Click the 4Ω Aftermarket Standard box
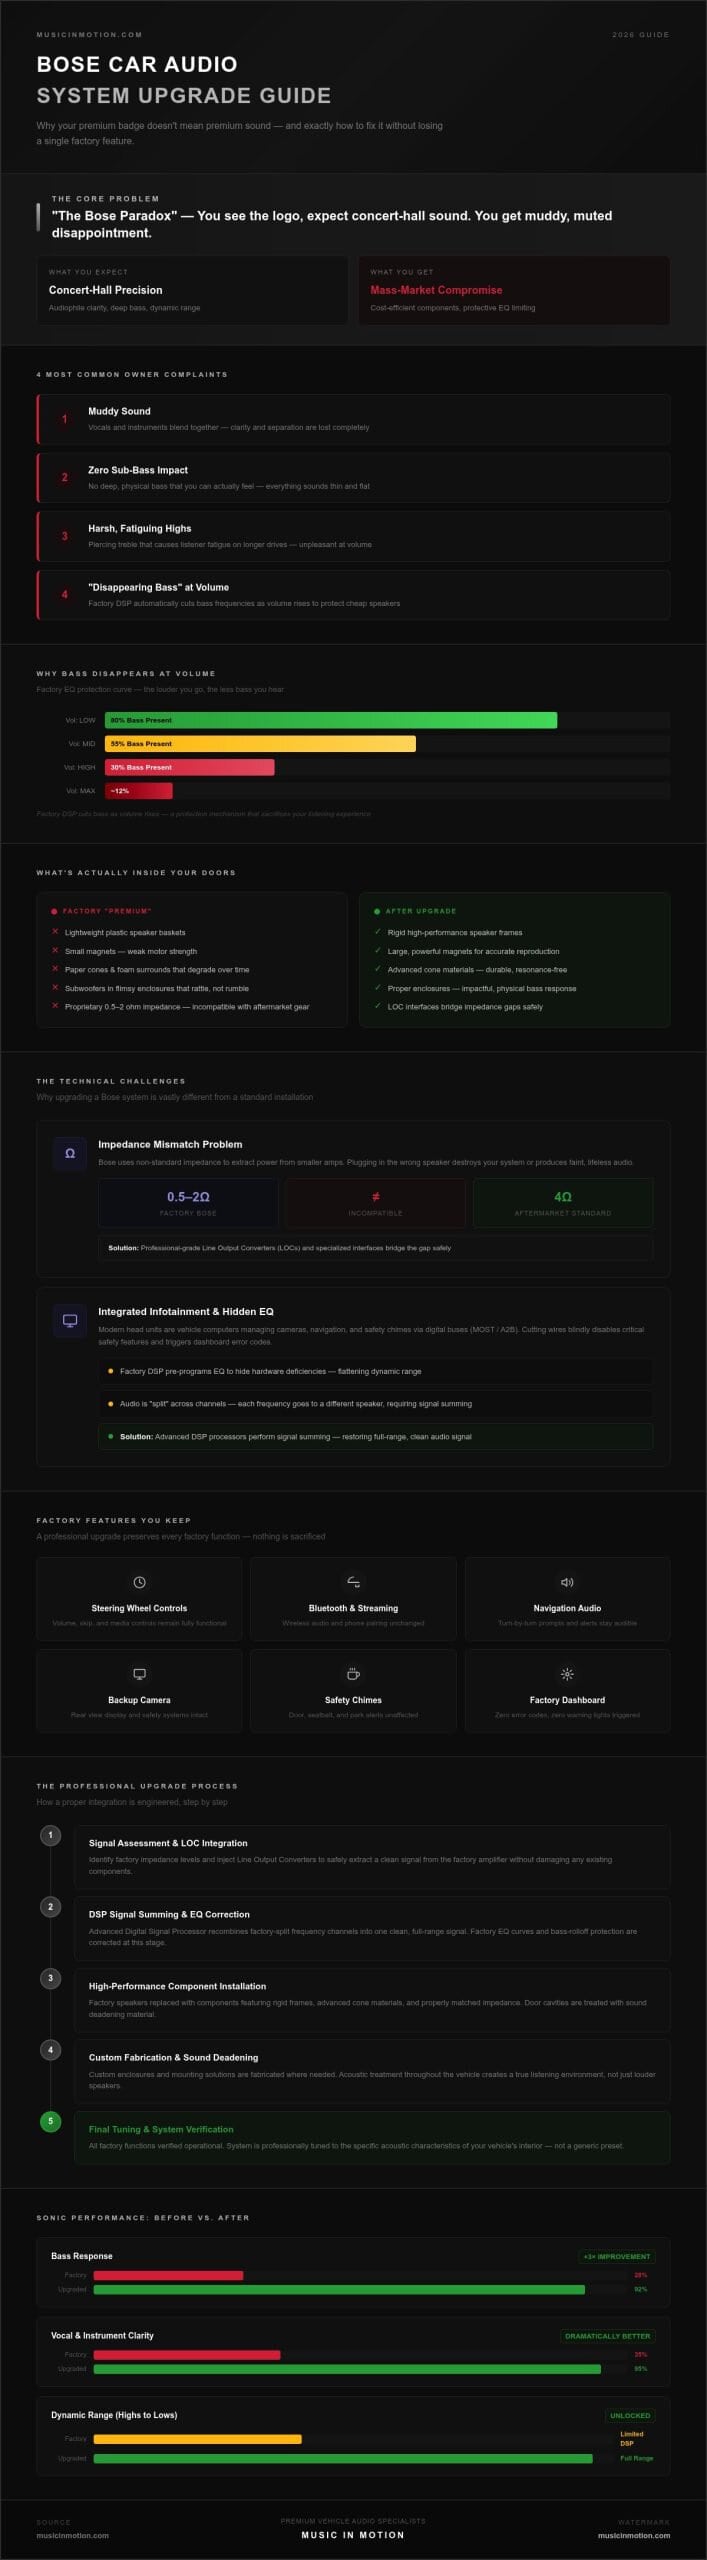The image size is (707, 2560). (563, 1202)
